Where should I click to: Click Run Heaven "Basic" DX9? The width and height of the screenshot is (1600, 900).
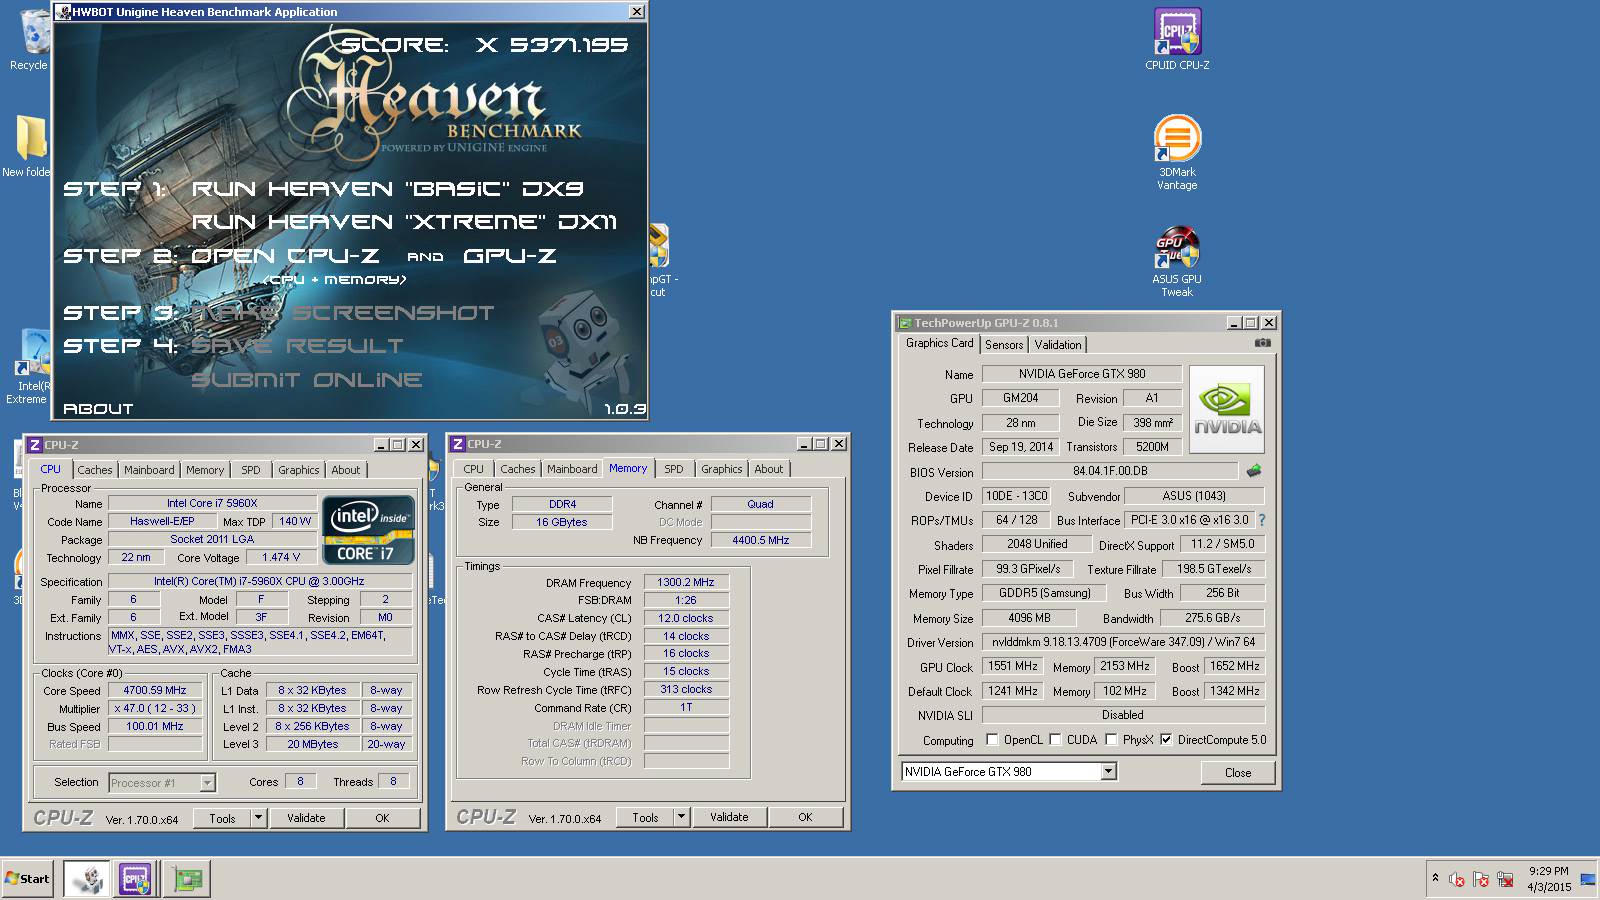click(x=388, y=189)
